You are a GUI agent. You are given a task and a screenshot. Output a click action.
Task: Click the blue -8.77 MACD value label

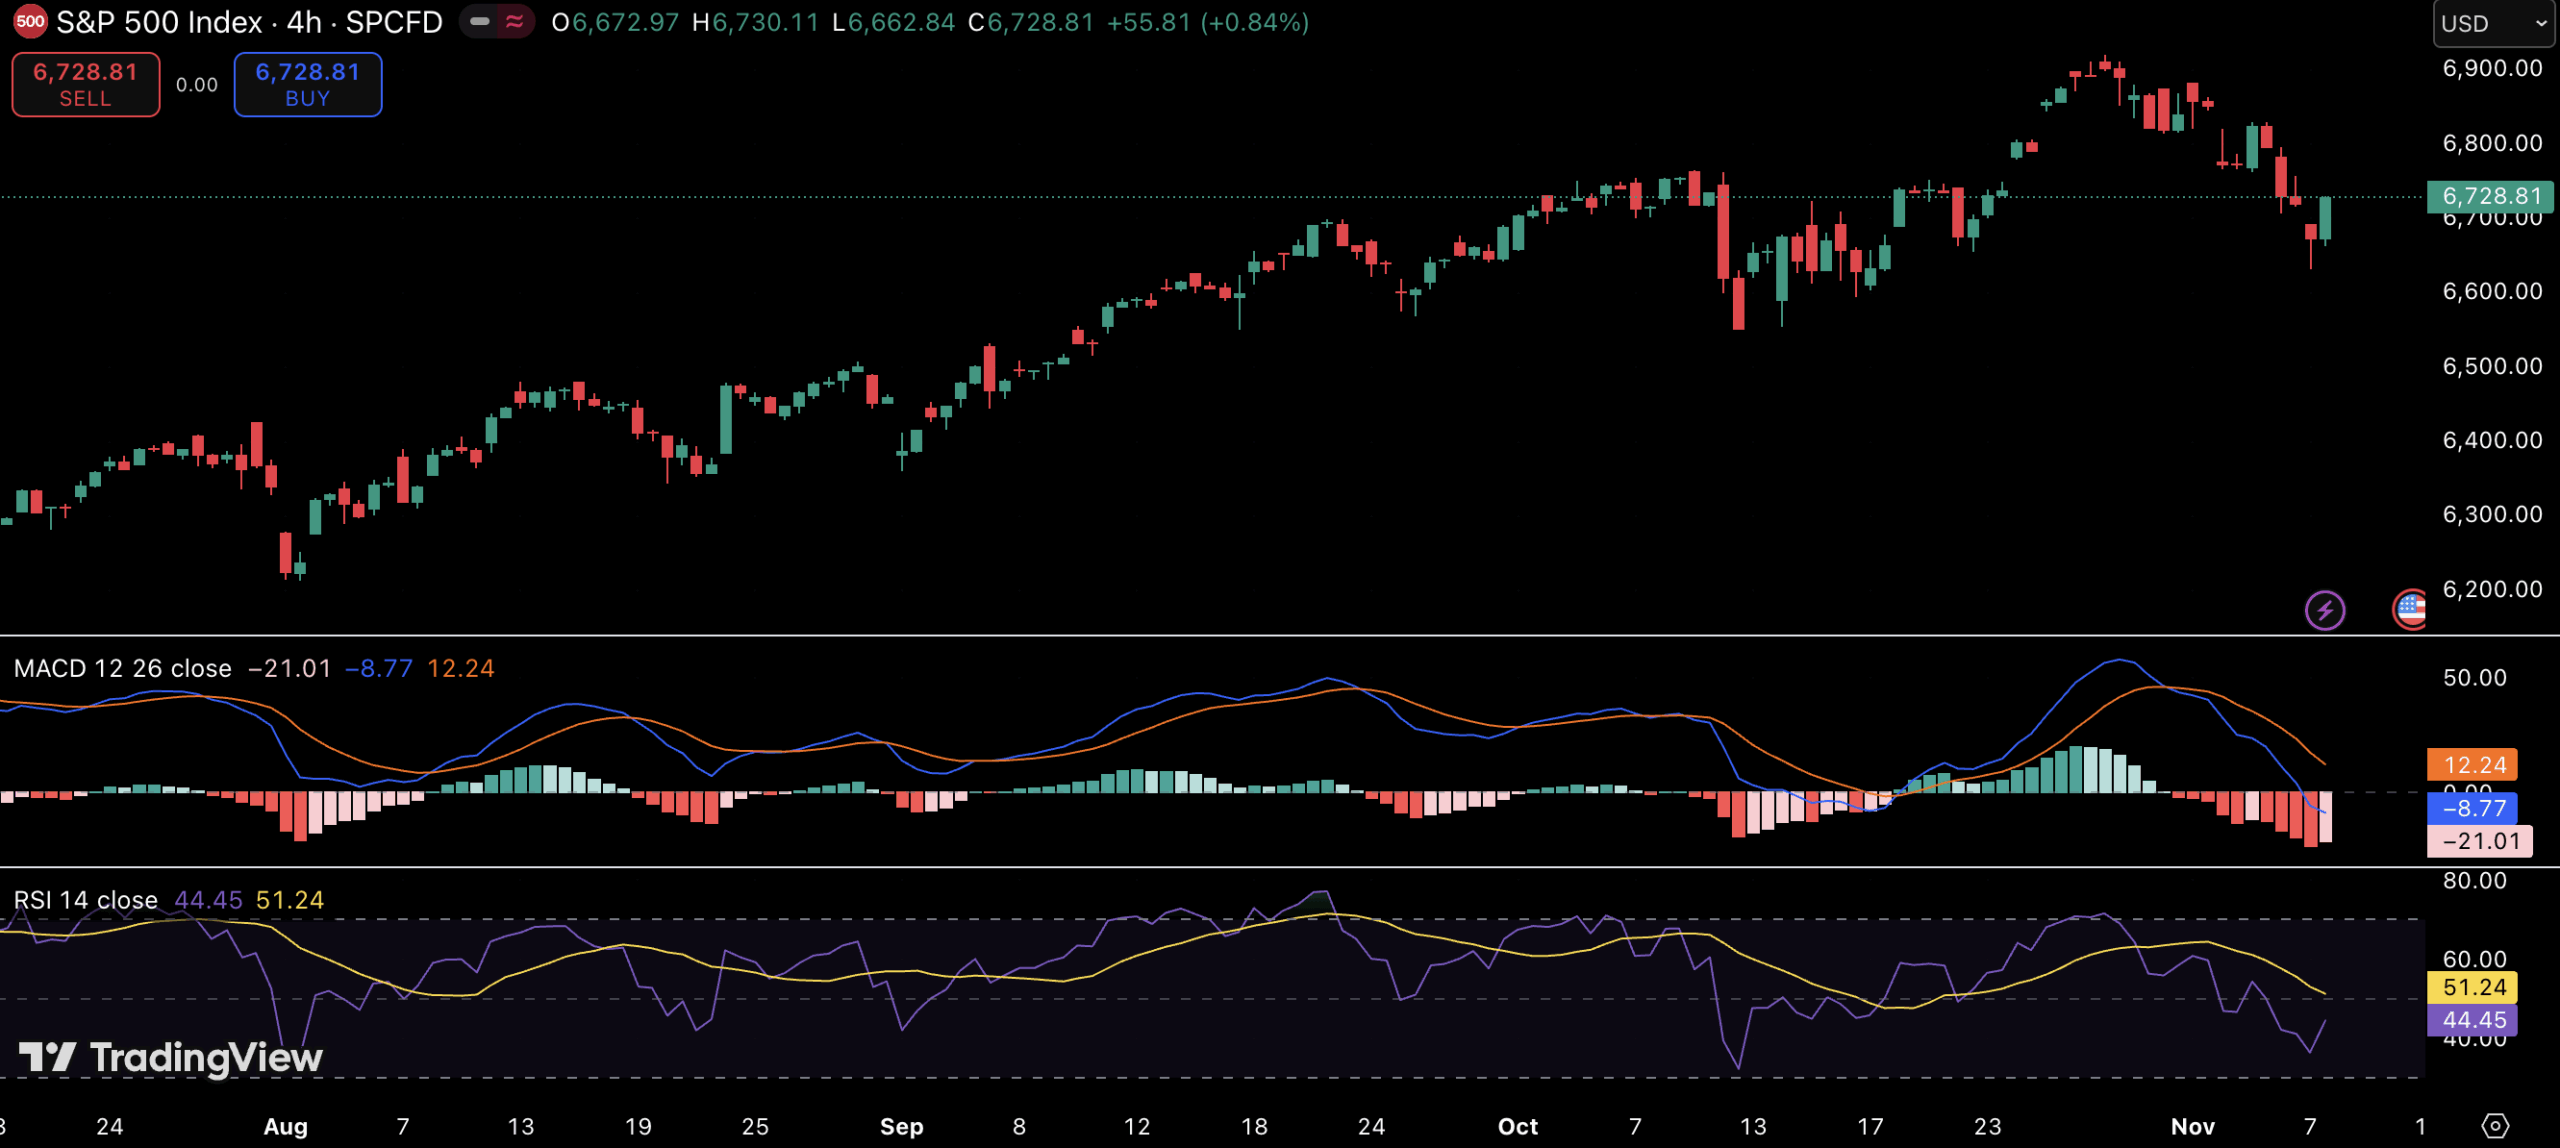[2473, 808]
